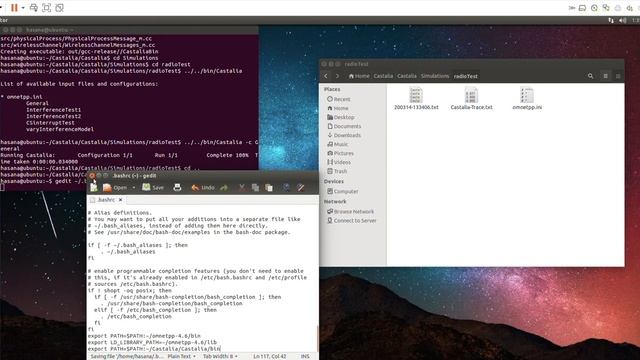Click the radioTest breadcrumb in path bar
This screenshot has height=360, width=640.
click(466, 76)
